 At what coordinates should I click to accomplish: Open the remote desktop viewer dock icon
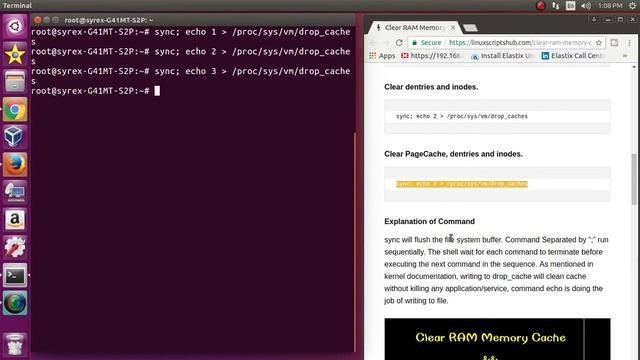(x=15, y=192)
